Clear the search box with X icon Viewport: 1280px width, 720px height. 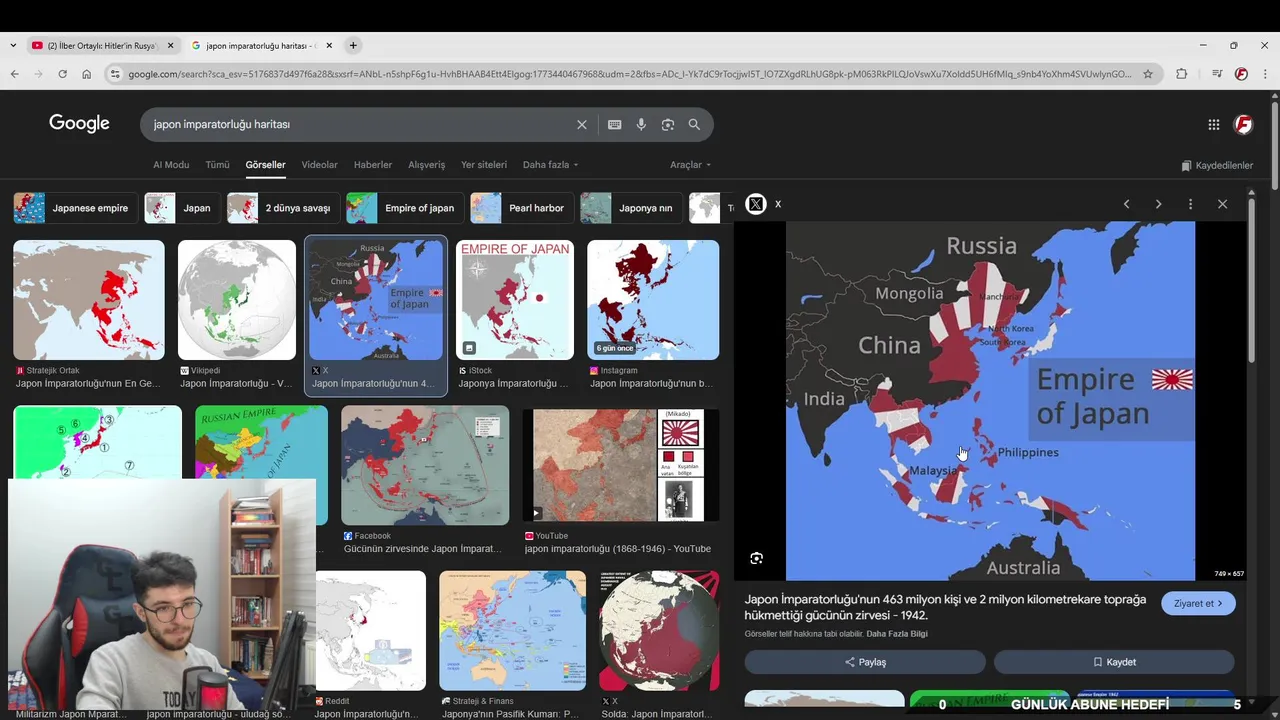(581, 125)
